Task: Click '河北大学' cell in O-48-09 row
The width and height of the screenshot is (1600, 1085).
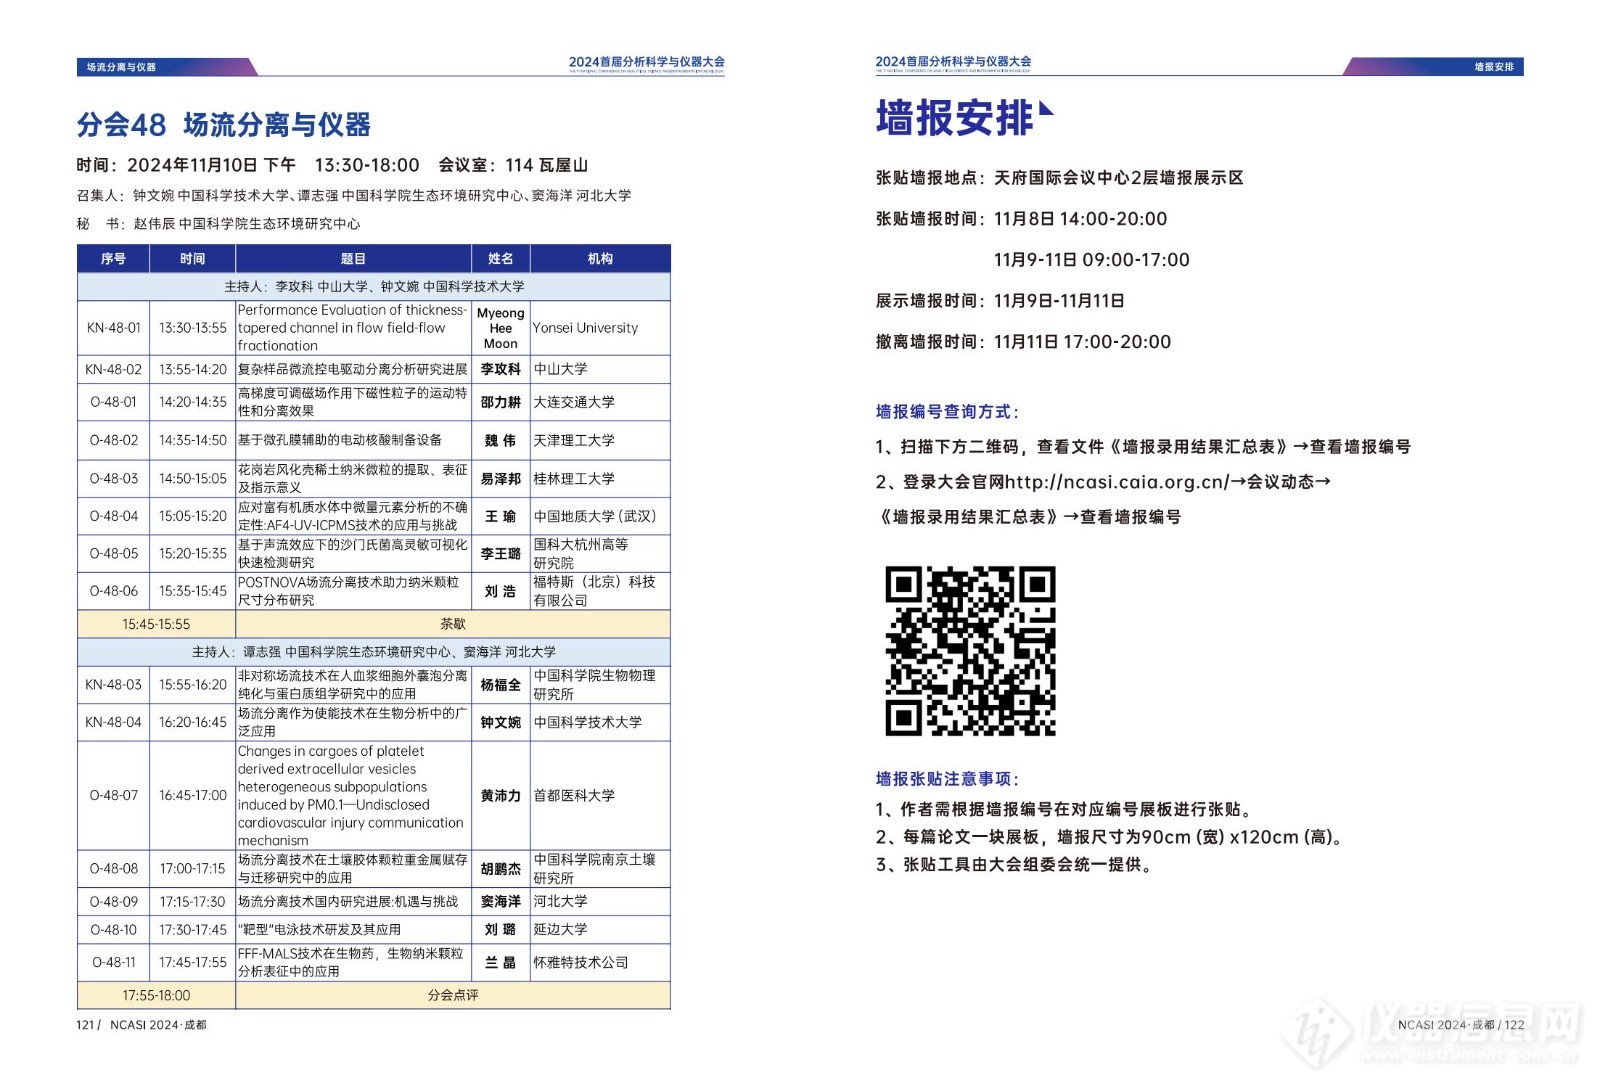Action: click(600, 902)
